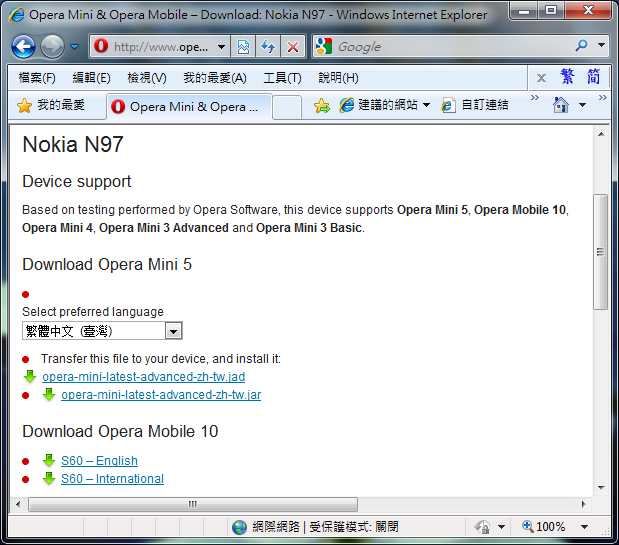Open the 工具(T) menu
Screen dimensions: 619x545
(x=281, y=78)
